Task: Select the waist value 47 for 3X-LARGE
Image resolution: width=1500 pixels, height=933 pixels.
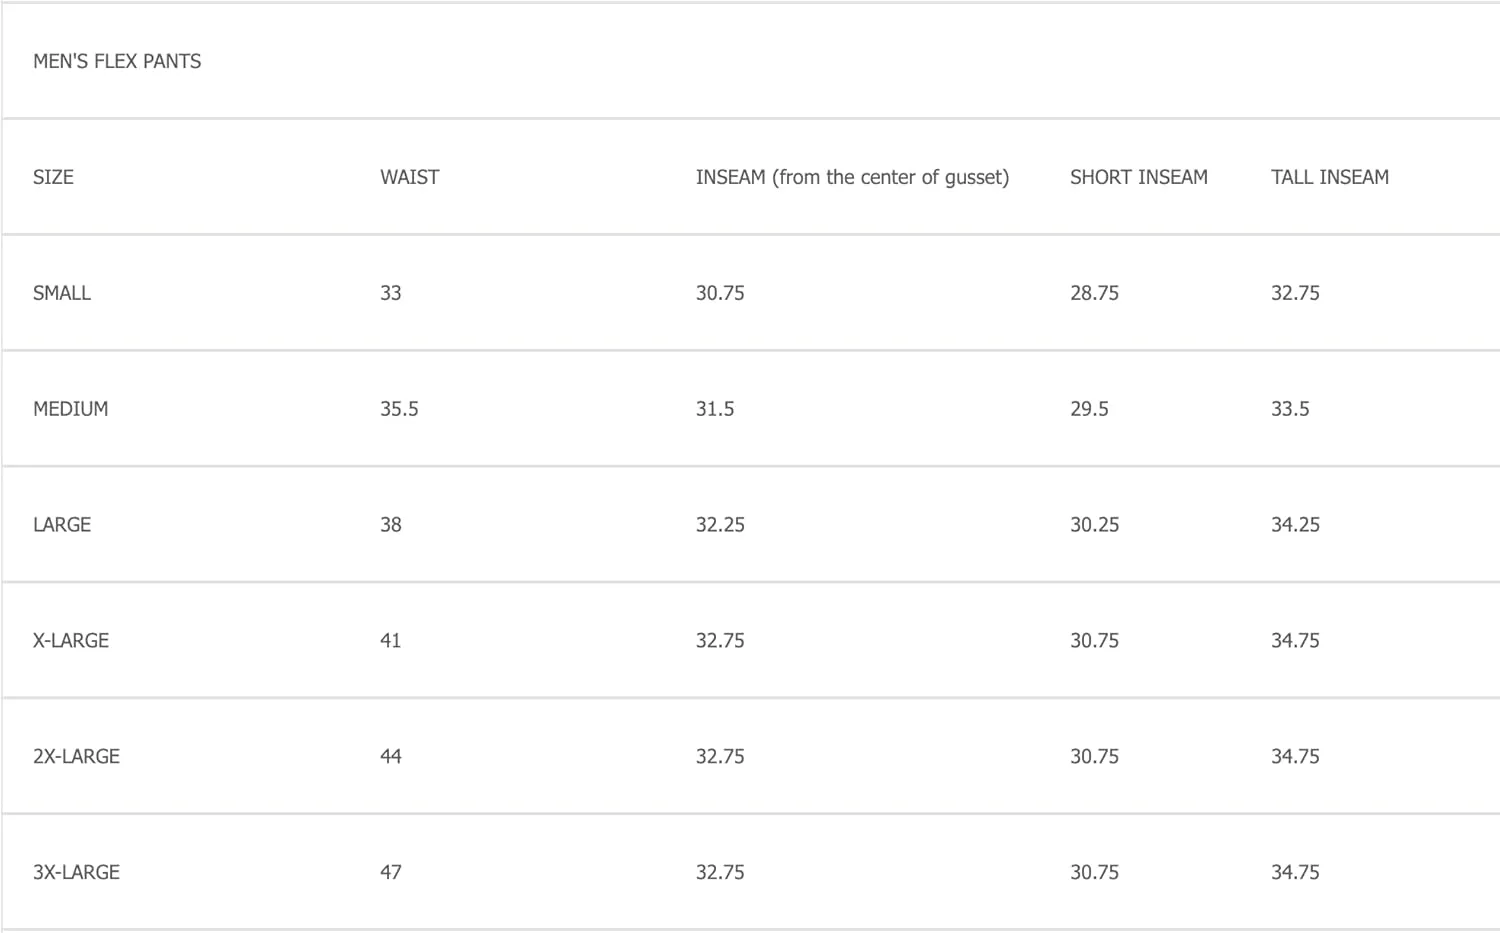Action: [390, 872]
